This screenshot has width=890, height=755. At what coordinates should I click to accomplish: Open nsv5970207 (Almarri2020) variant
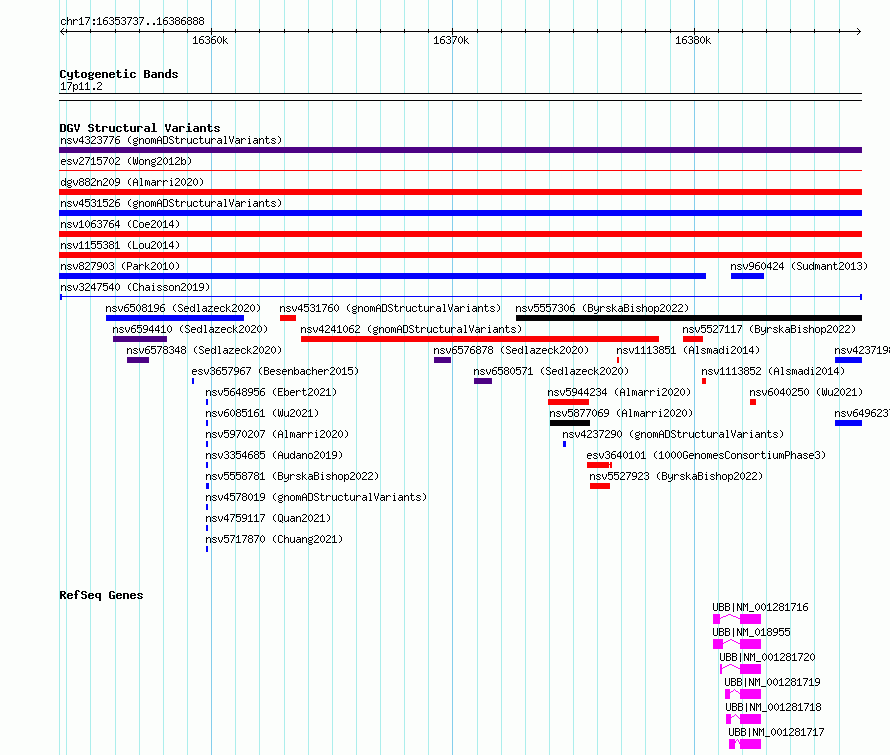click(277, 434)
